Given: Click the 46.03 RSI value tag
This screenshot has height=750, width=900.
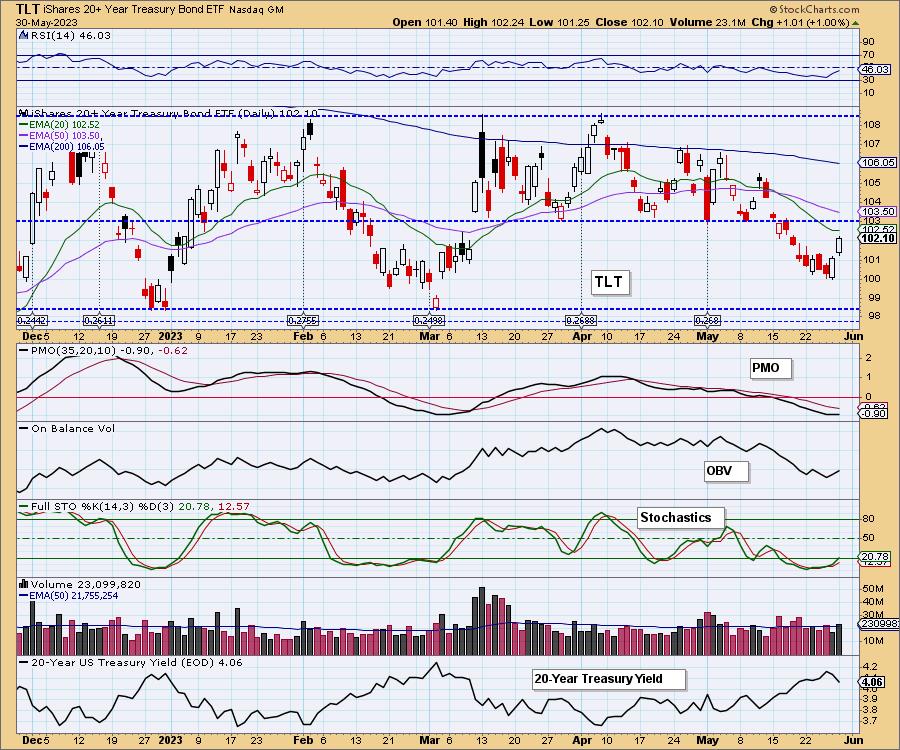Looking at the screenshot, I should 876,69.
